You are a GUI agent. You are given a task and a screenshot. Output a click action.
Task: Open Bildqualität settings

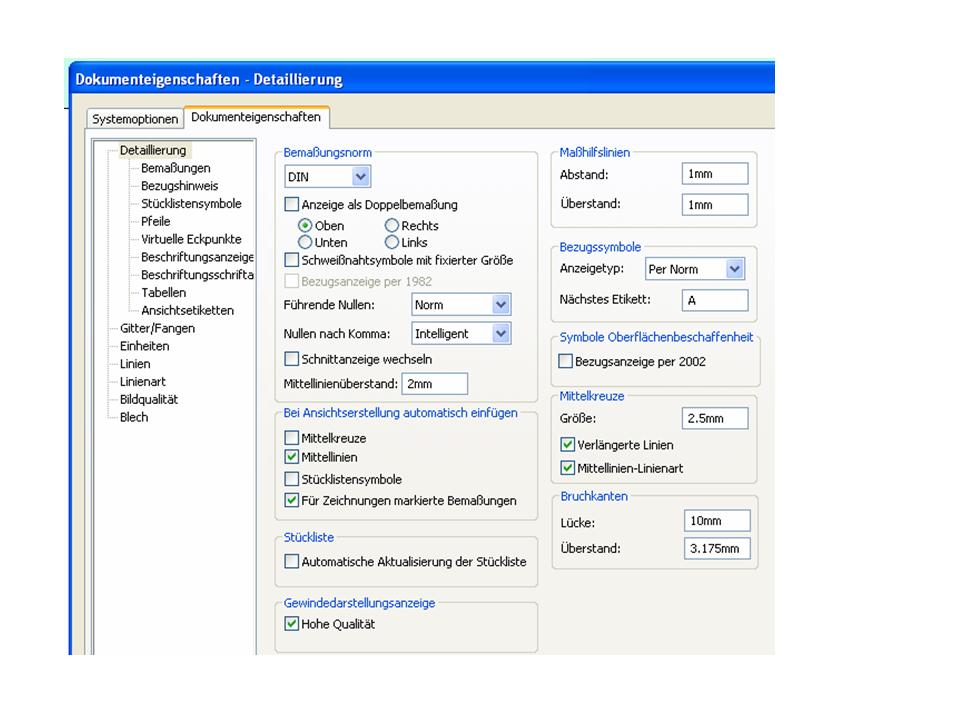point(149,399)
